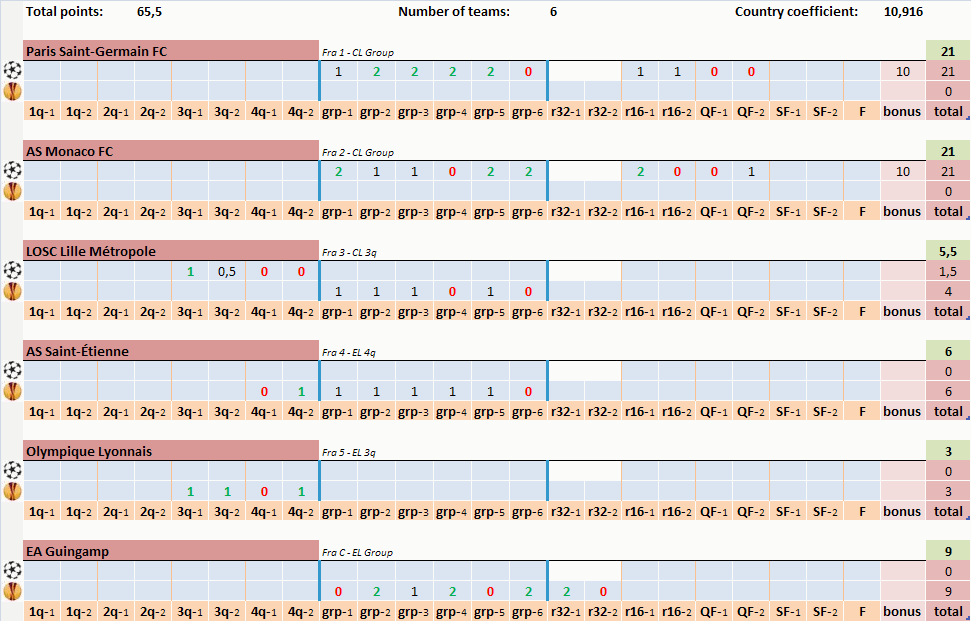
Task: Click the 'Fra C - EL Group' label for Guingamp
Action: pos(358,552)
